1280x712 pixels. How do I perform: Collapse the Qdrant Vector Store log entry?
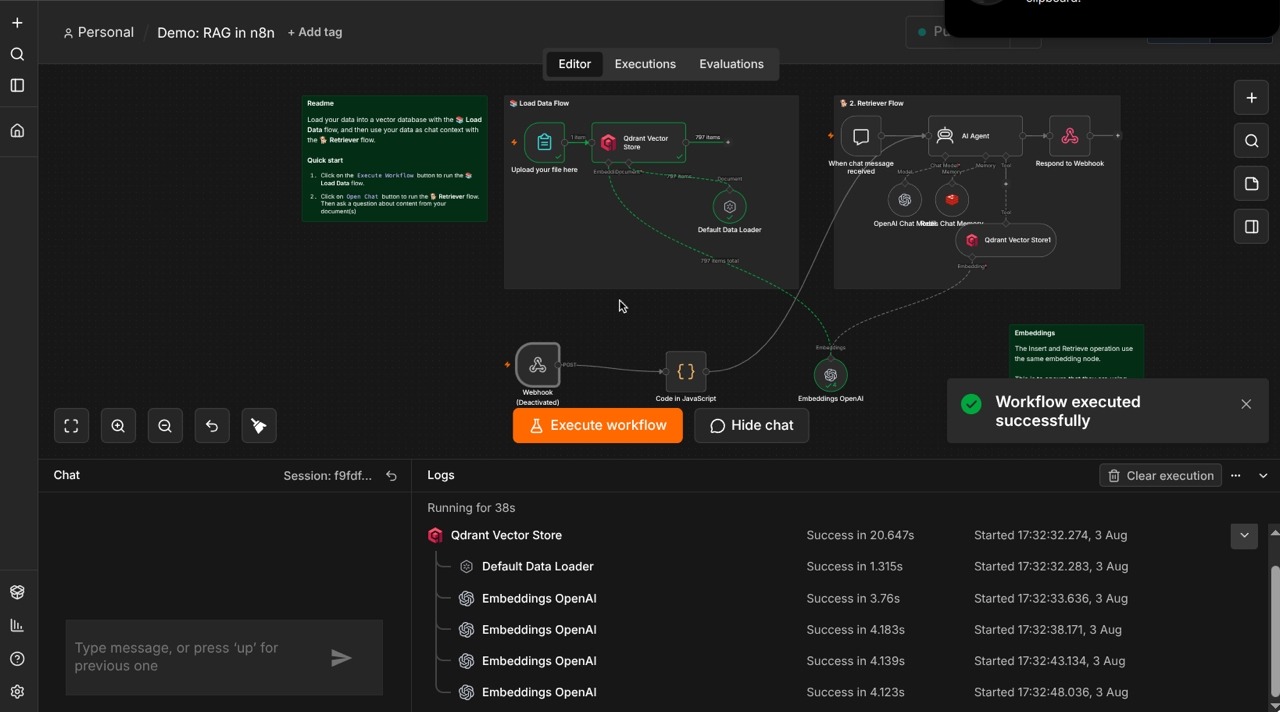(1244, 535)
